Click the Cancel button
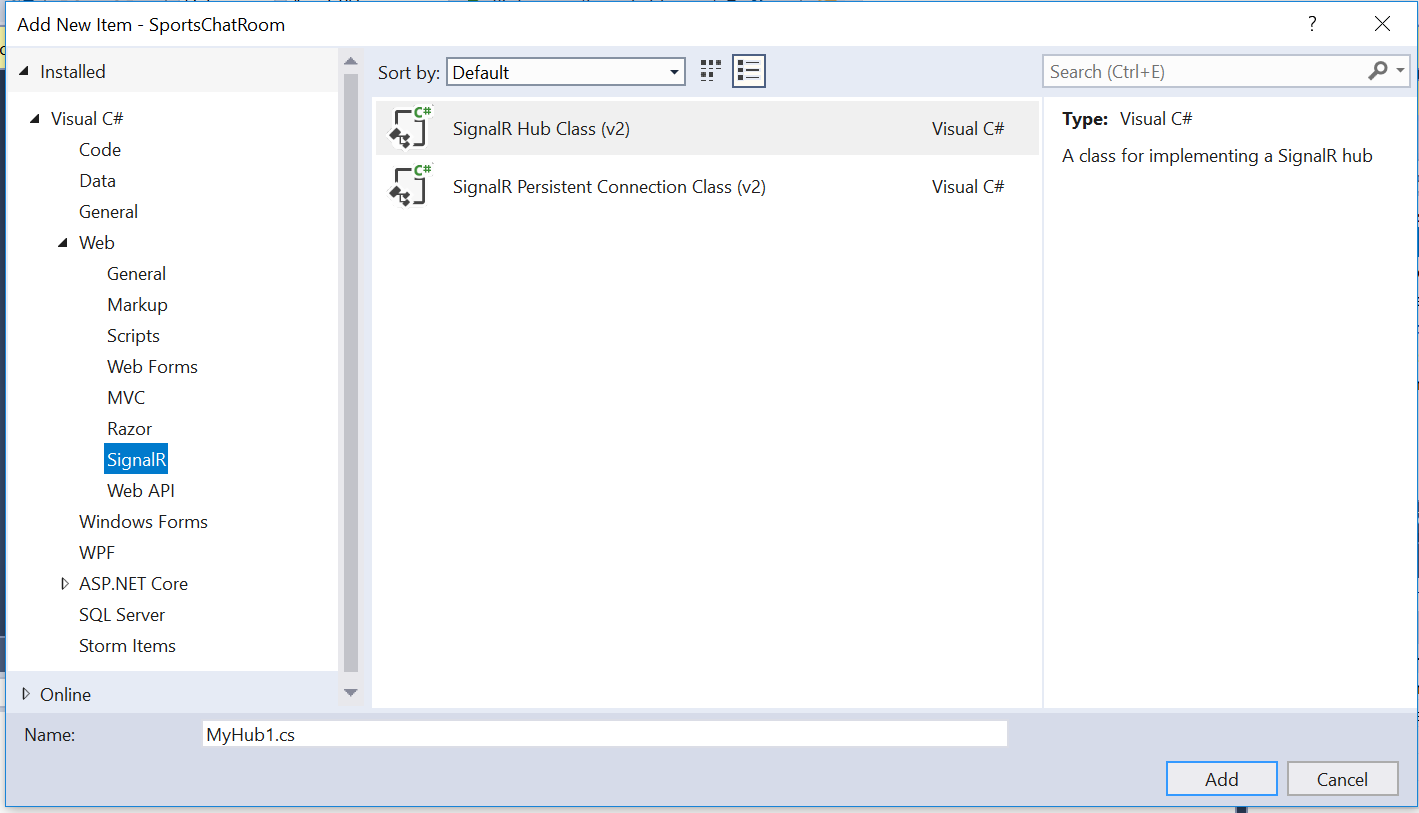The image size is (1419, 813). [x=1342, y=779]
